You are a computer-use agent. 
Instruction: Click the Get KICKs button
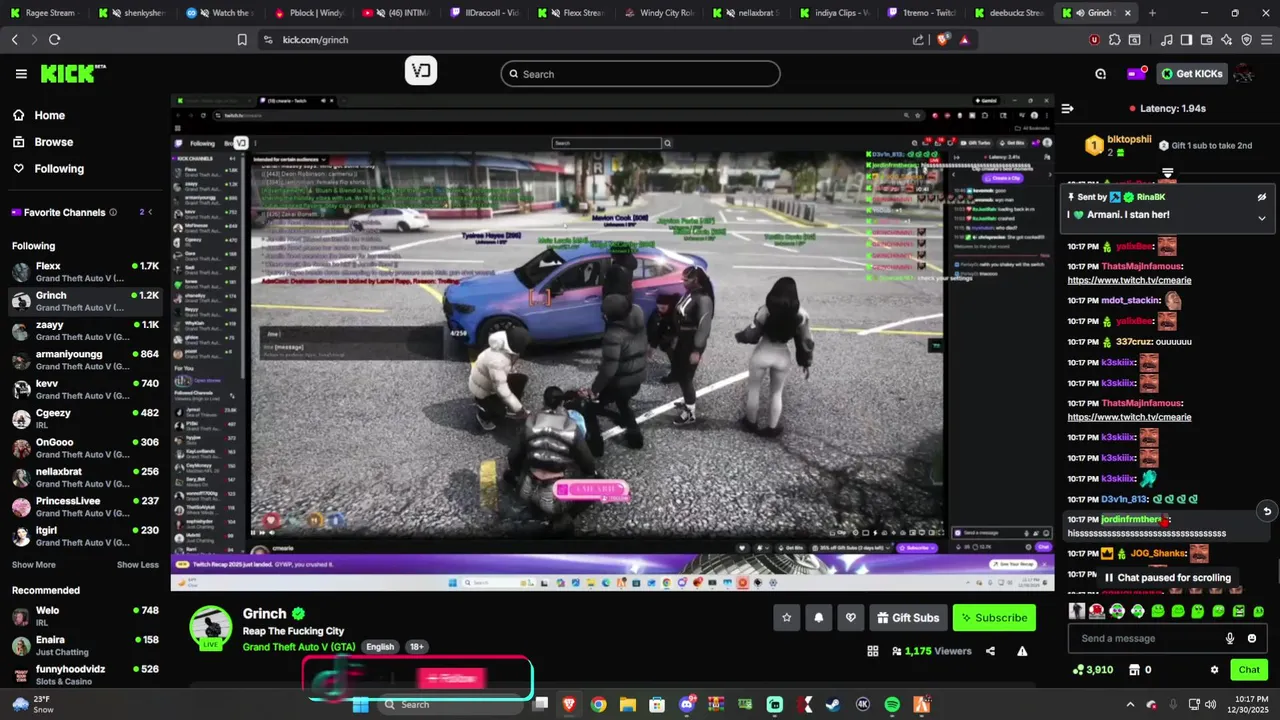1192,74
